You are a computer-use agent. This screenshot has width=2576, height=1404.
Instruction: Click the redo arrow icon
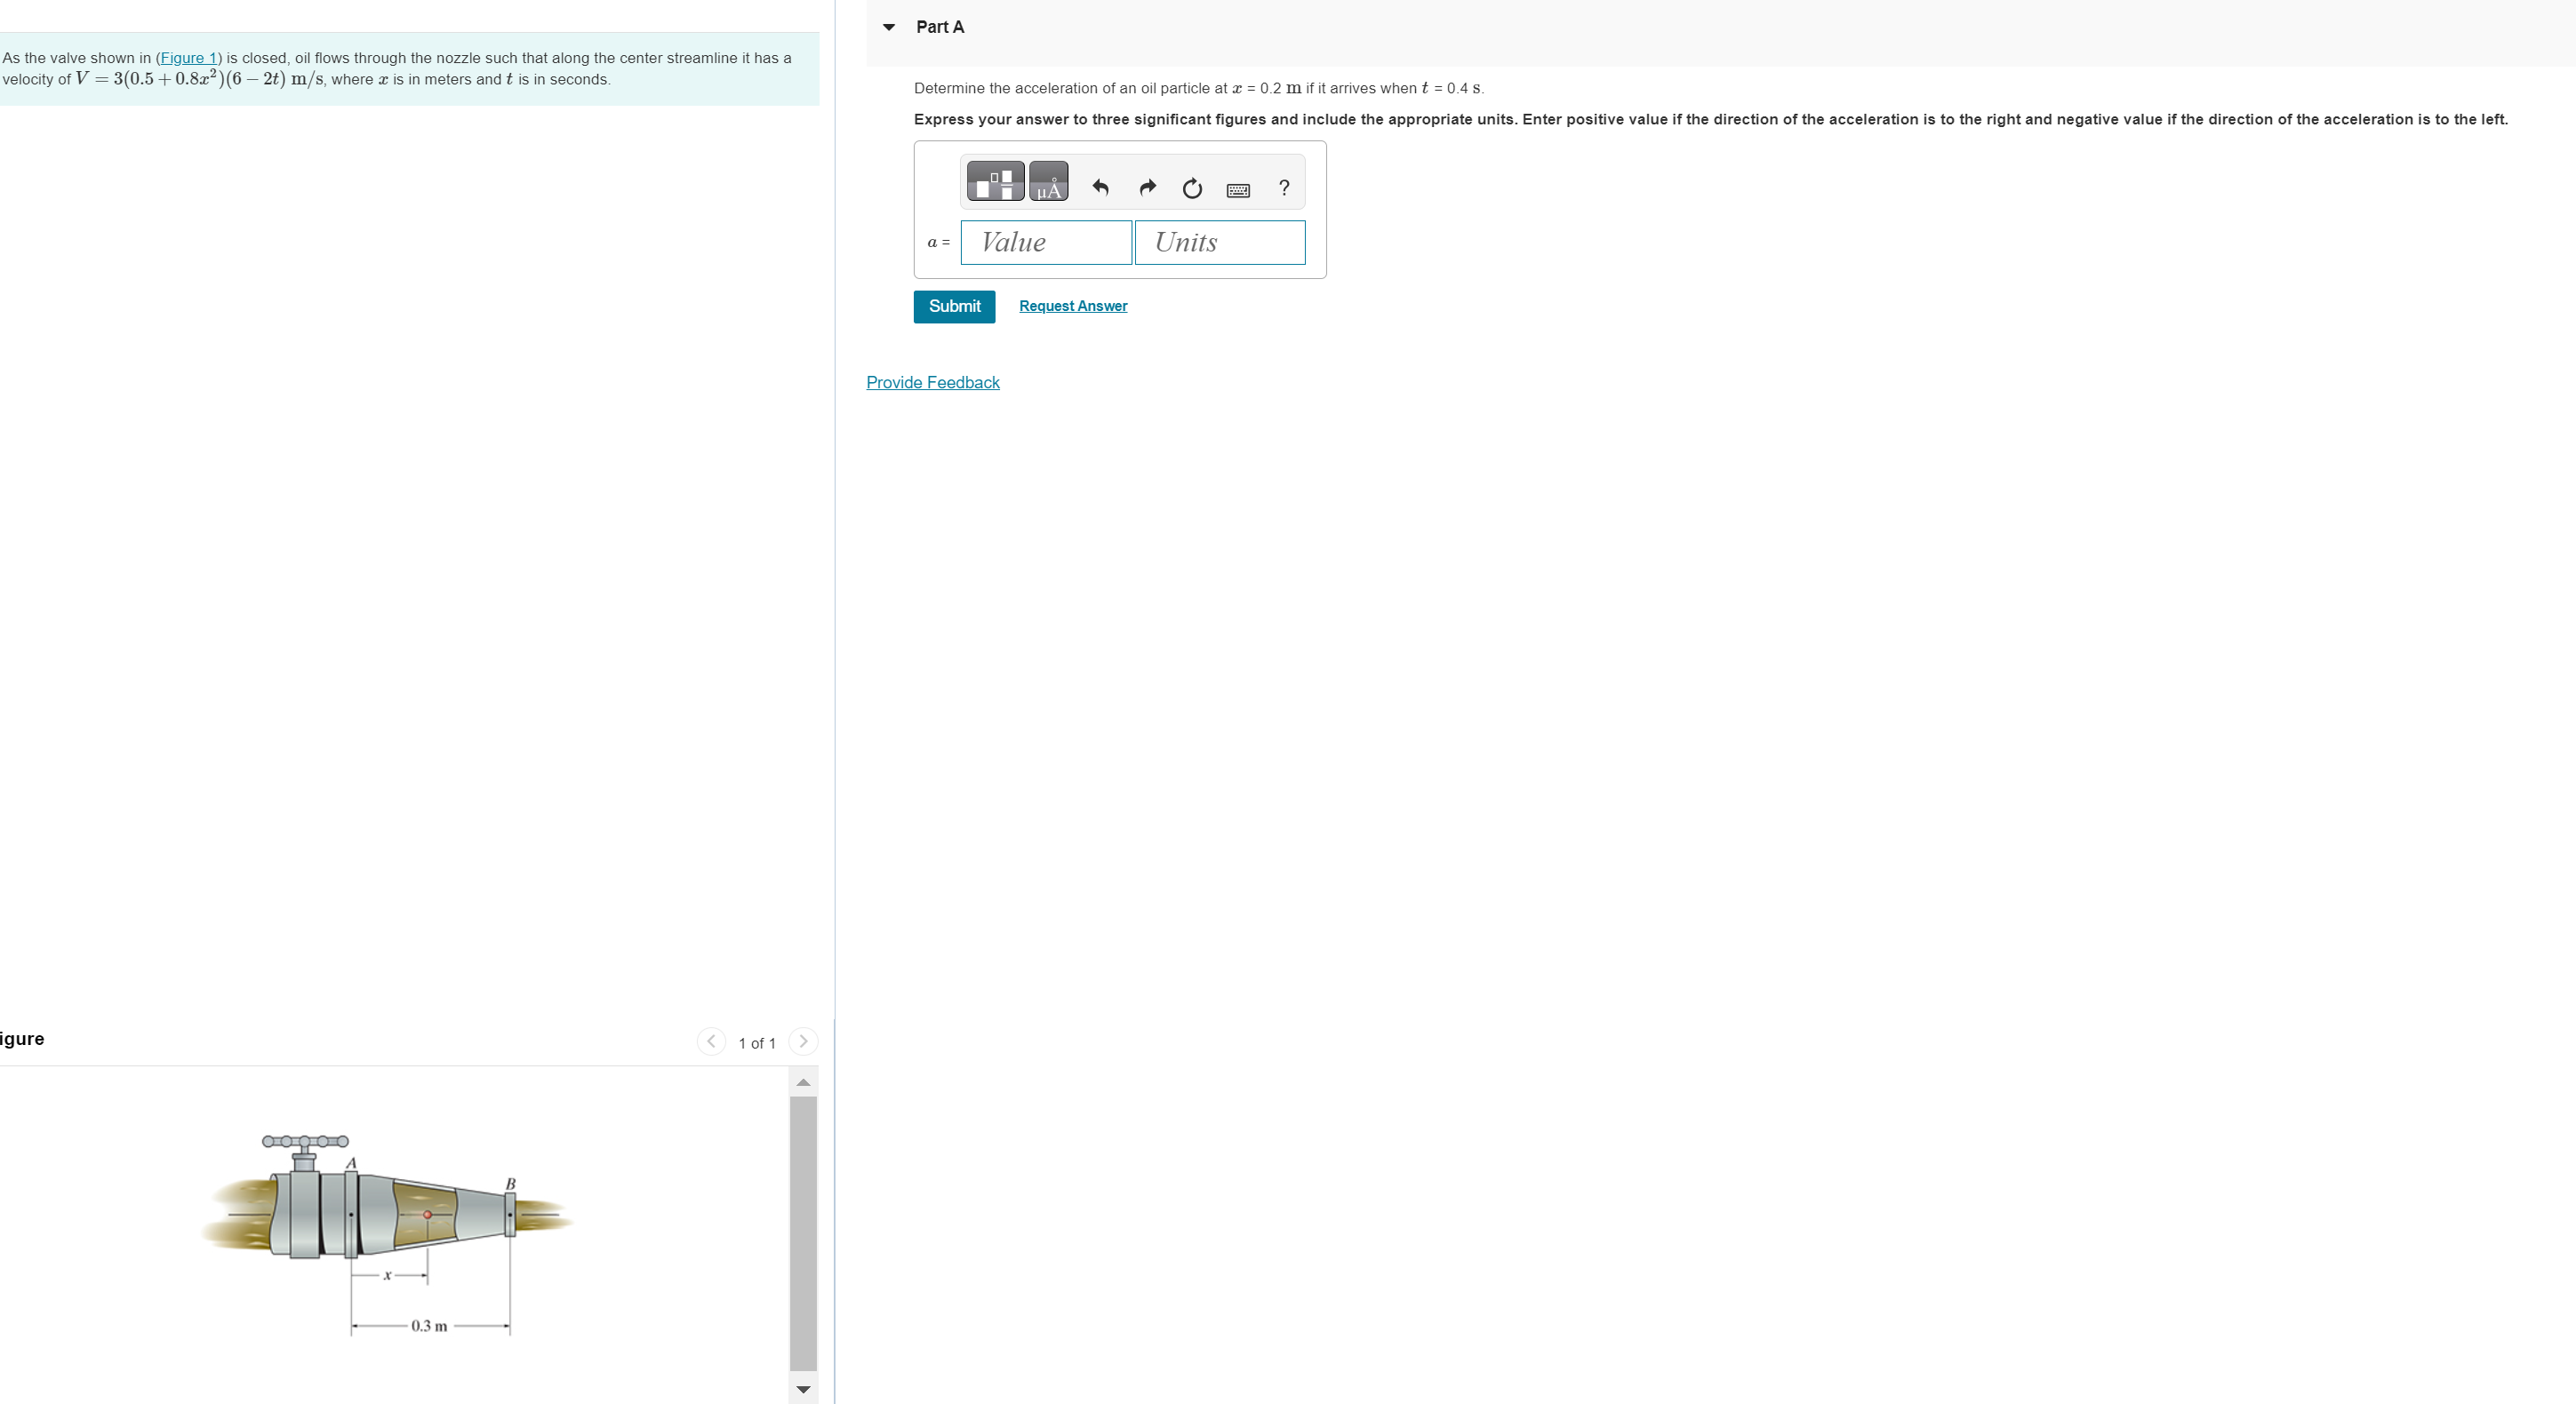[x=1147, y=188]
